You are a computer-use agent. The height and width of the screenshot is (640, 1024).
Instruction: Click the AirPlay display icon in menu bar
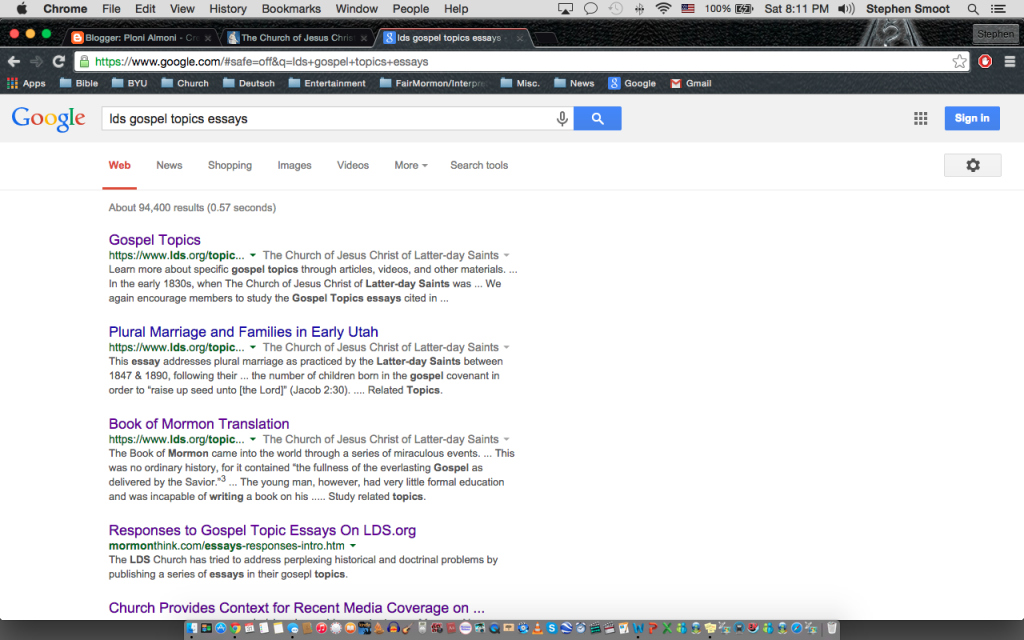coord(565,8)
